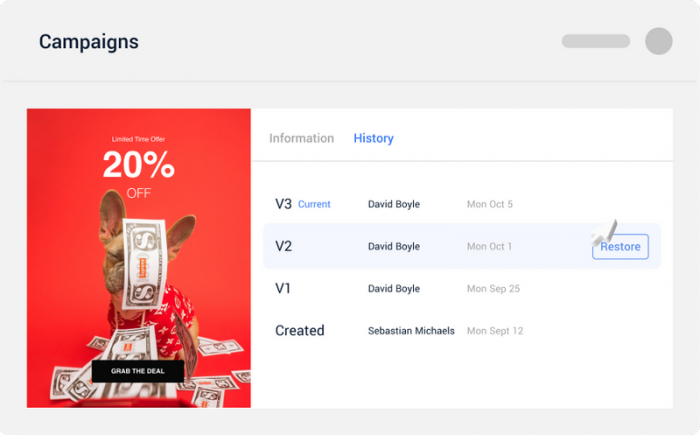The height and width of the screenshot is (435, 700).
Task: Switch to the History tab
Action: tap(373, 138)
